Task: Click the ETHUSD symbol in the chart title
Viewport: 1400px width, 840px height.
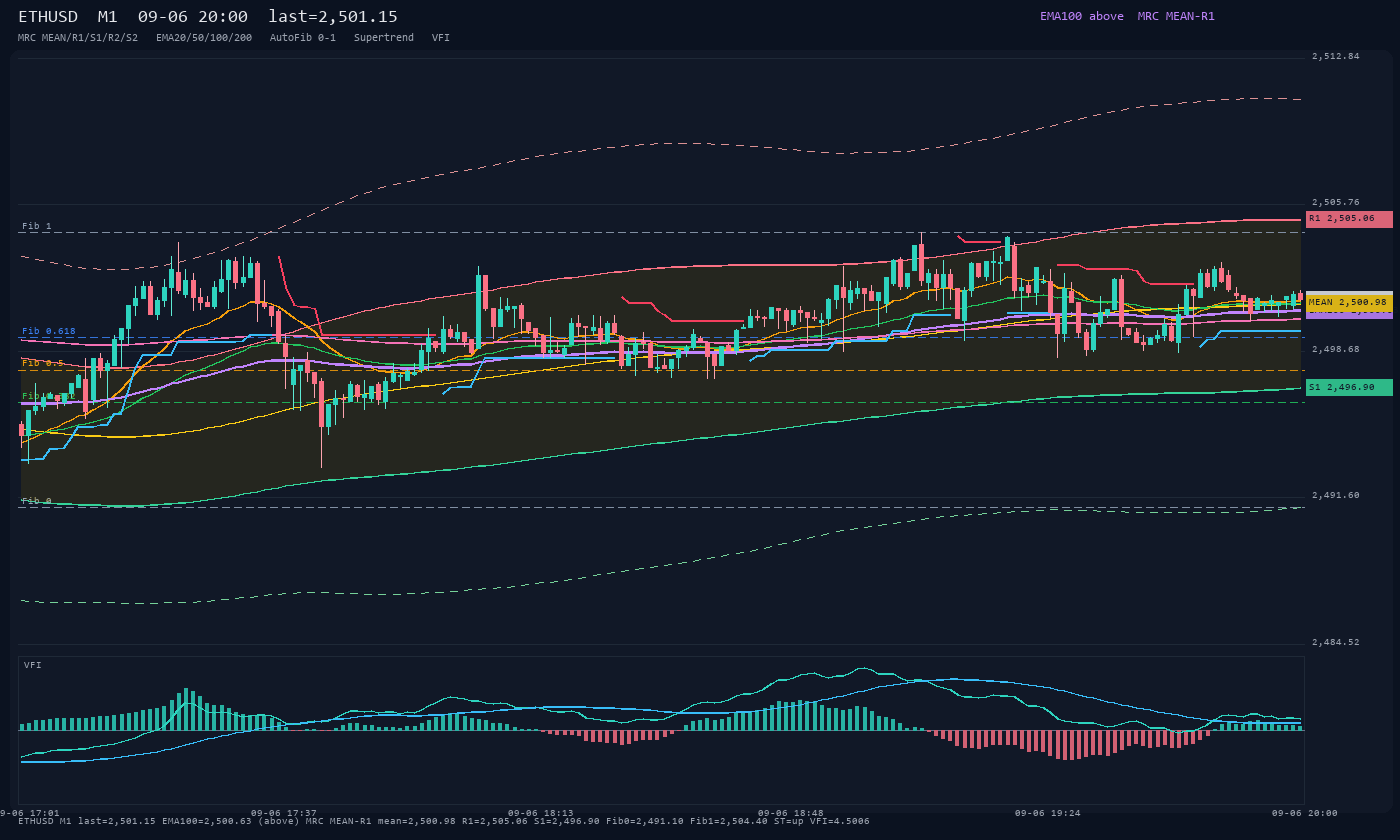Action: [48, 17]
